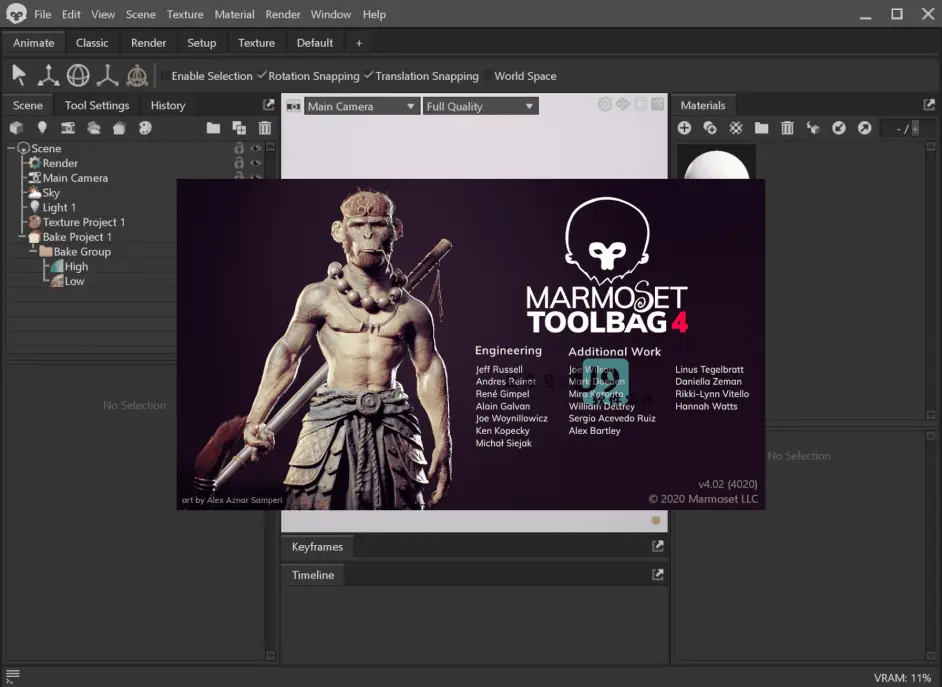Hide the Scene root via eye icon

coord(255,148)
